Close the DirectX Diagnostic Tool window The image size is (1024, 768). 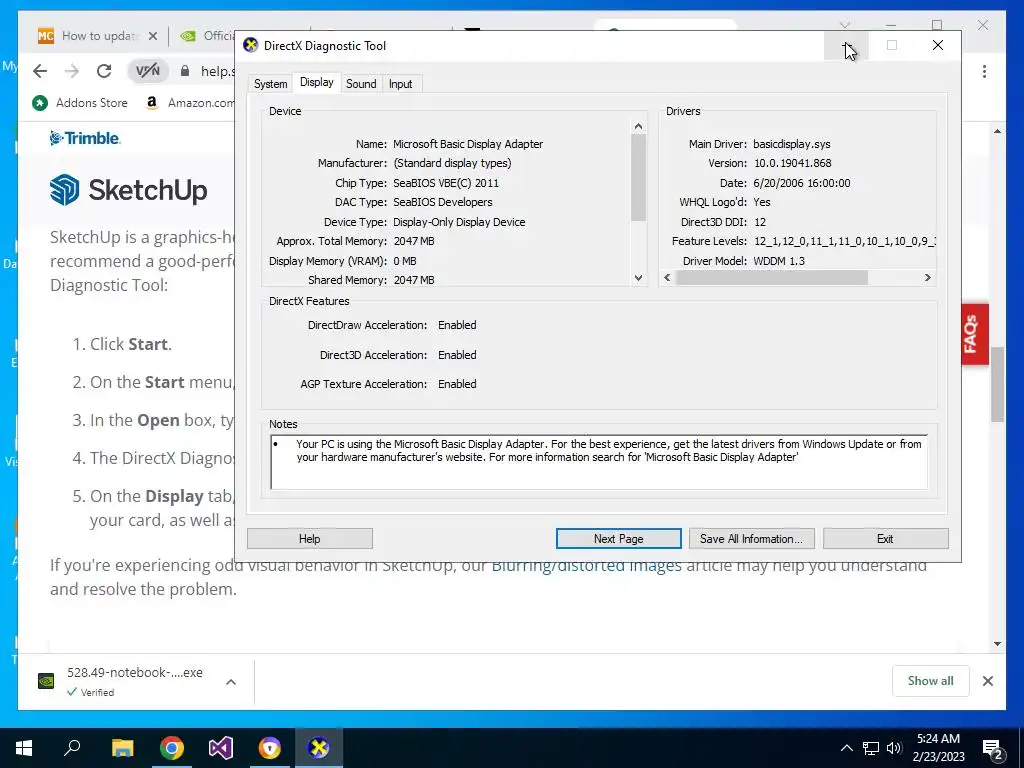(x=938, y=45)
